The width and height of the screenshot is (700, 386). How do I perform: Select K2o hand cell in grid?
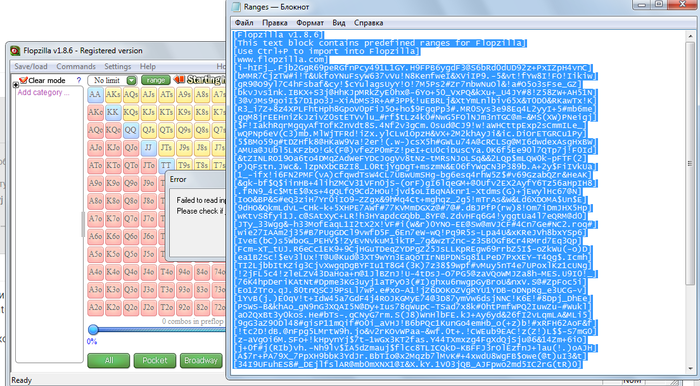click(113, 307)
